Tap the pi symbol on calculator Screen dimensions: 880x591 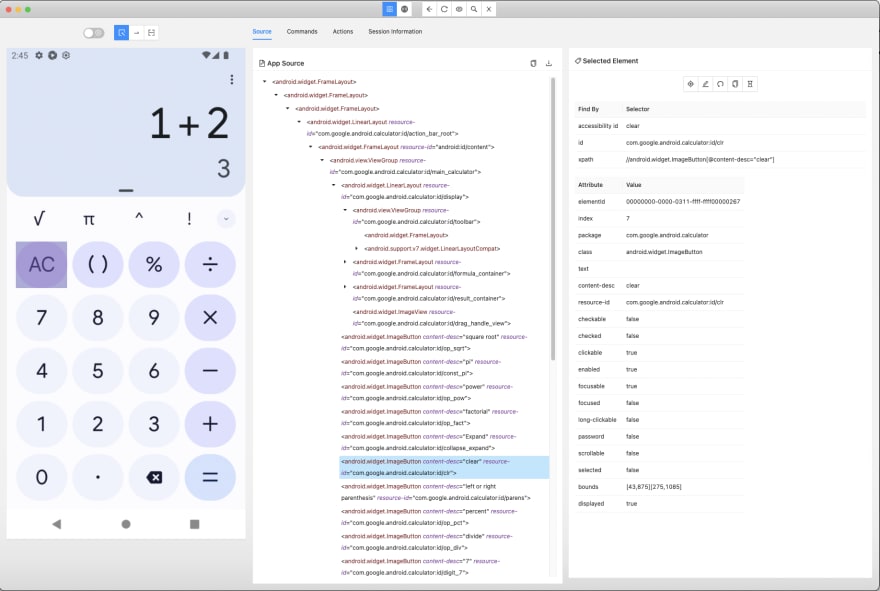[89, 219]
